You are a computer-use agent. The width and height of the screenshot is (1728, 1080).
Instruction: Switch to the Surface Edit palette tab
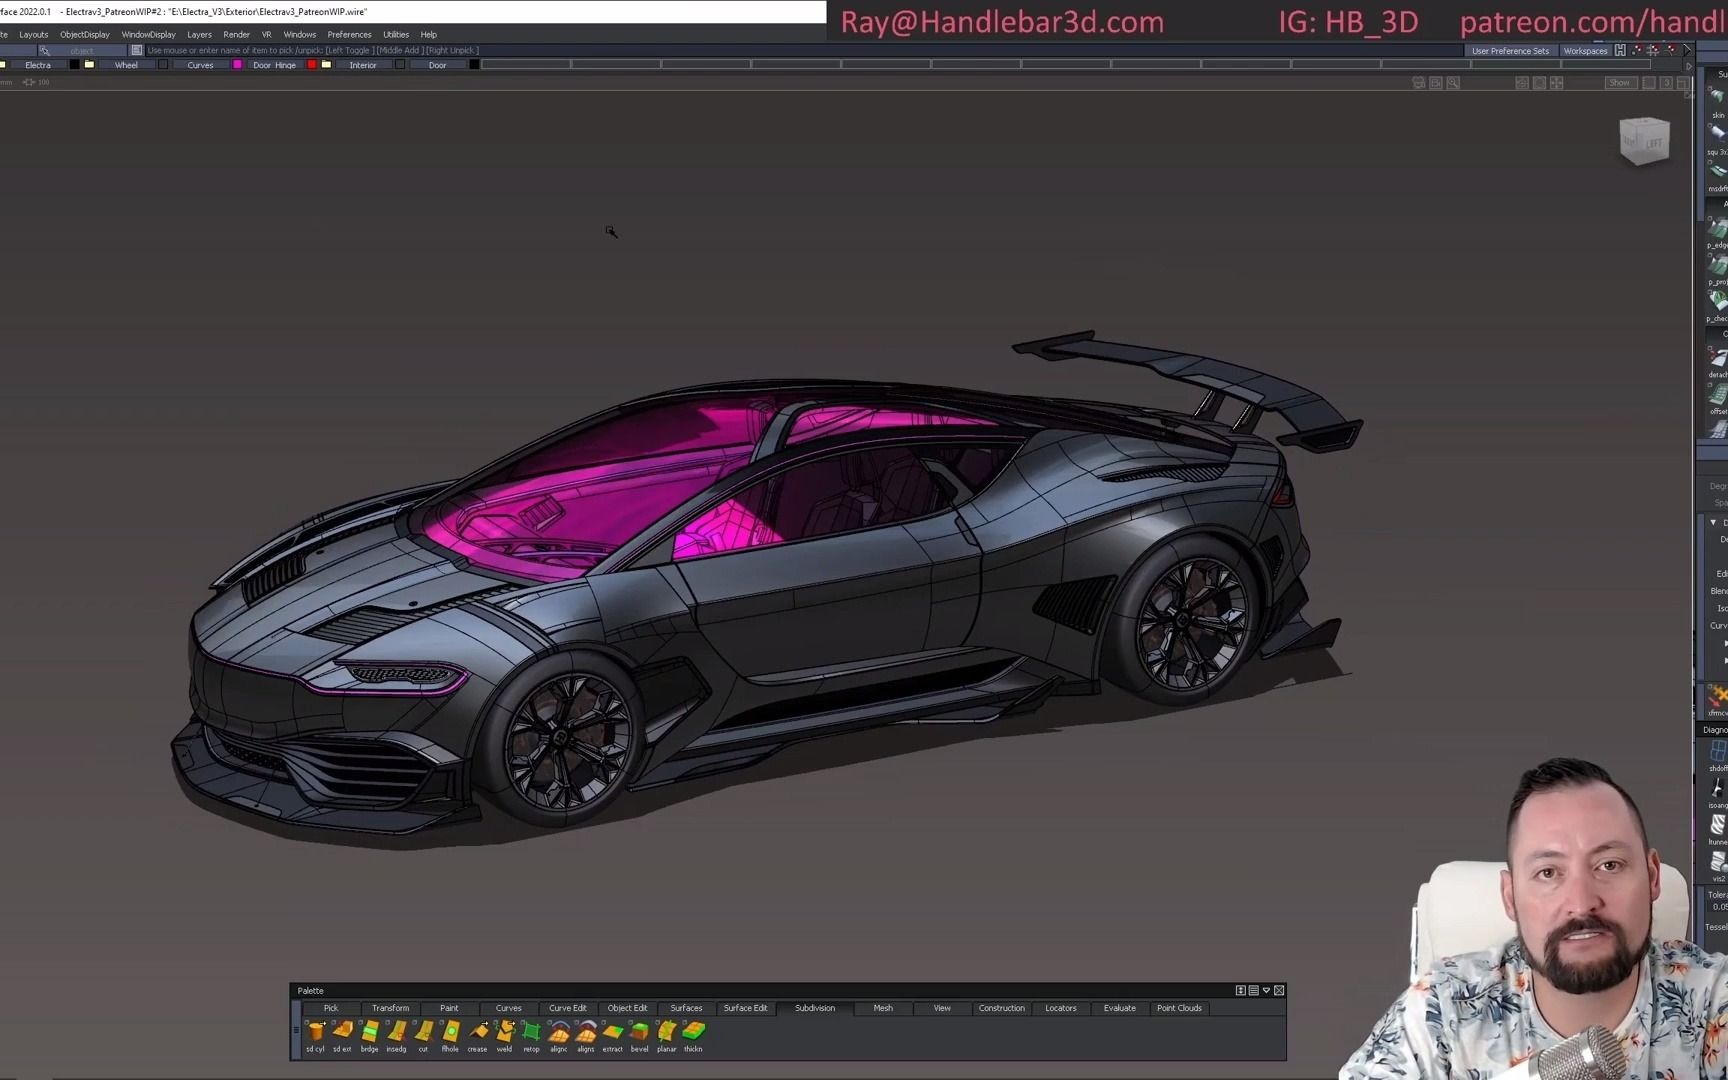tap(746, 1008)
